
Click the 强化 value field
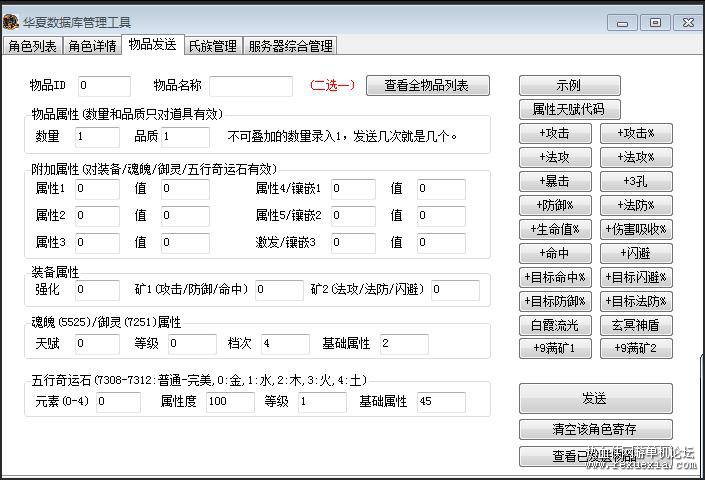97,290
